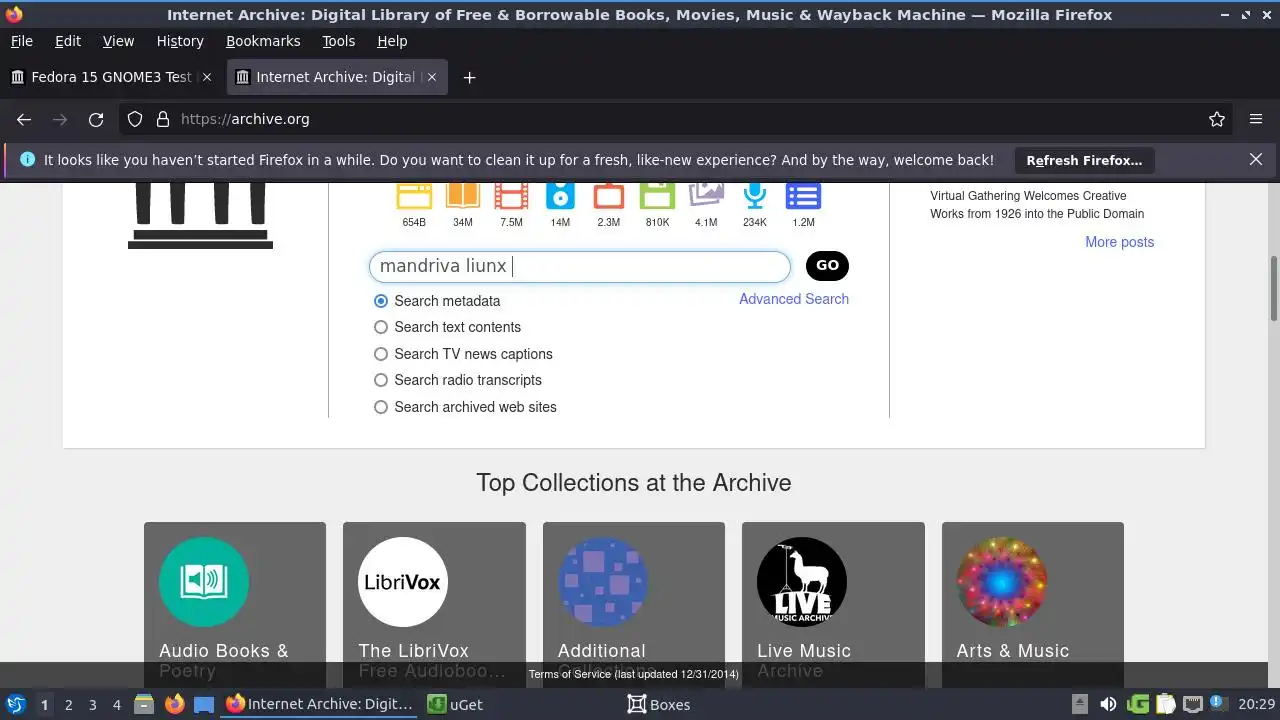The width and height of the screenshot is (1280, 720).
Task: Click the page vertical scrollbar thumb
Action: pyautogui.click(x=1273, y=288)
